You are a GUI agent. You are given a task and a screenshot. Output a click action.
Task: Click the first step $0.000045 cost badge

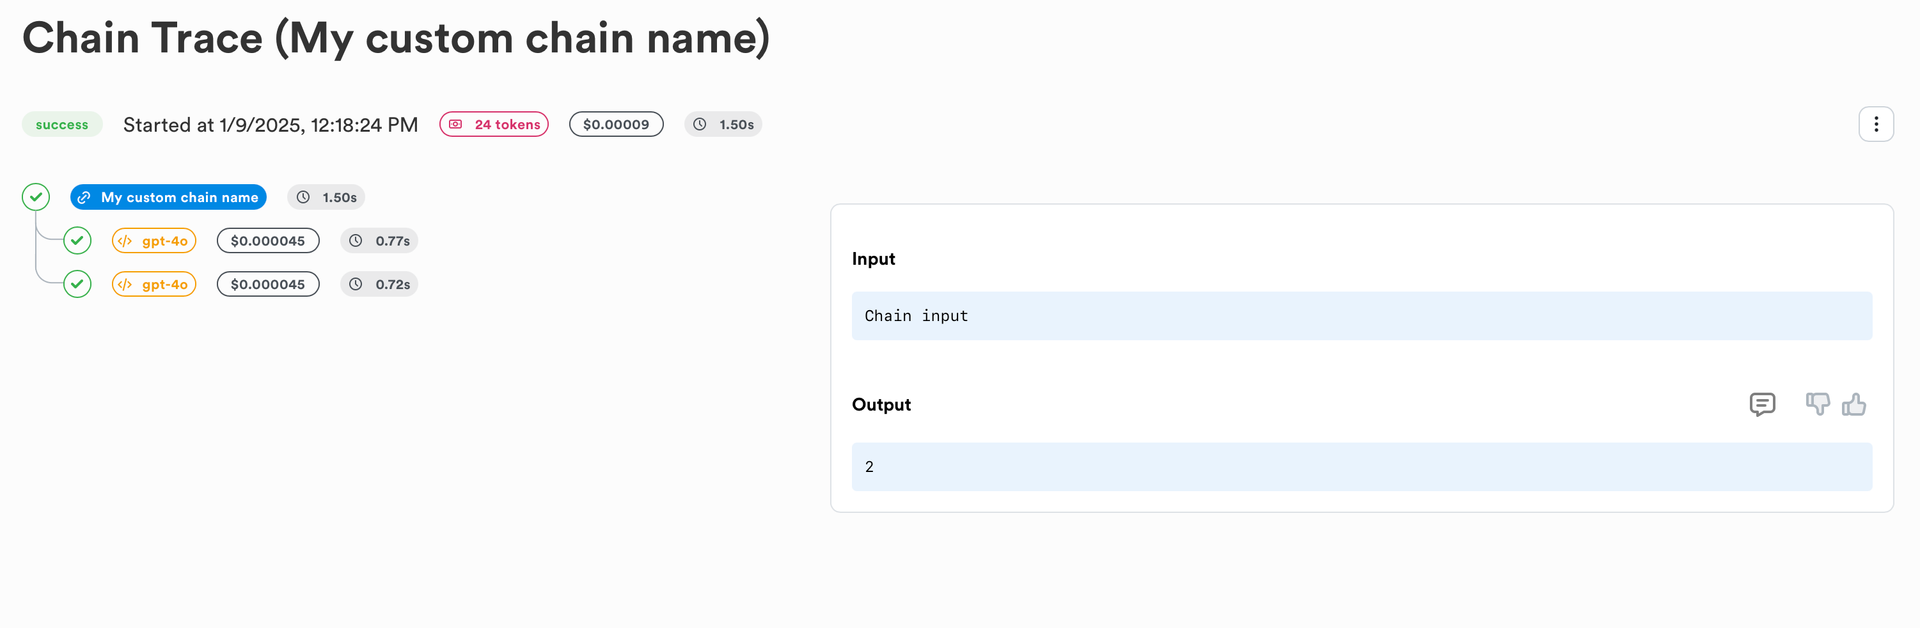click(268, 241)
